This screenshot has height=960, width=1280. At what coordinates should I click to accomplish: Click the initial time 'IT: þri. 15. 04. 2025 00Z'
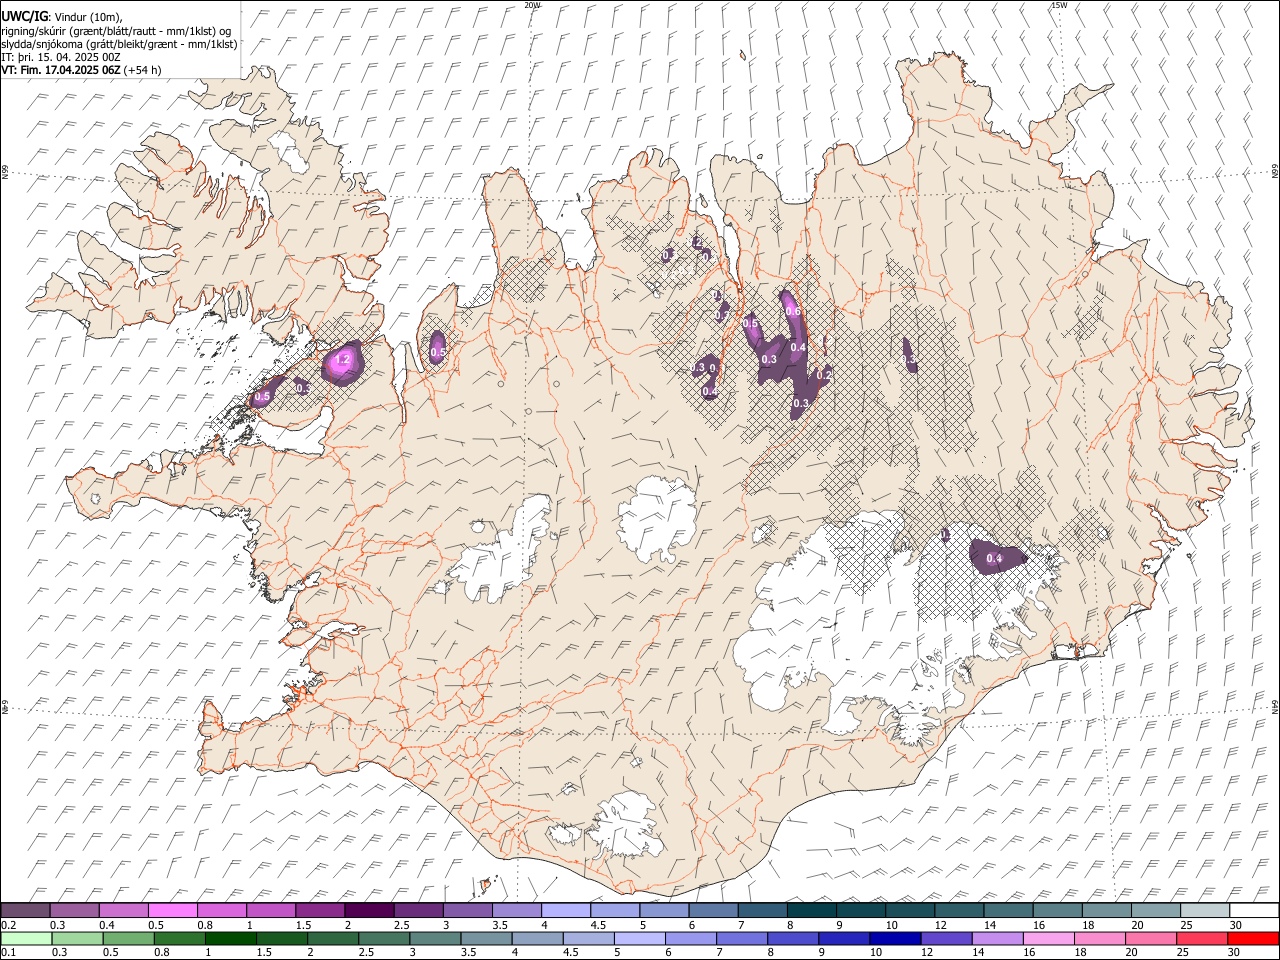pyautogui.click(x=61, y=57)
